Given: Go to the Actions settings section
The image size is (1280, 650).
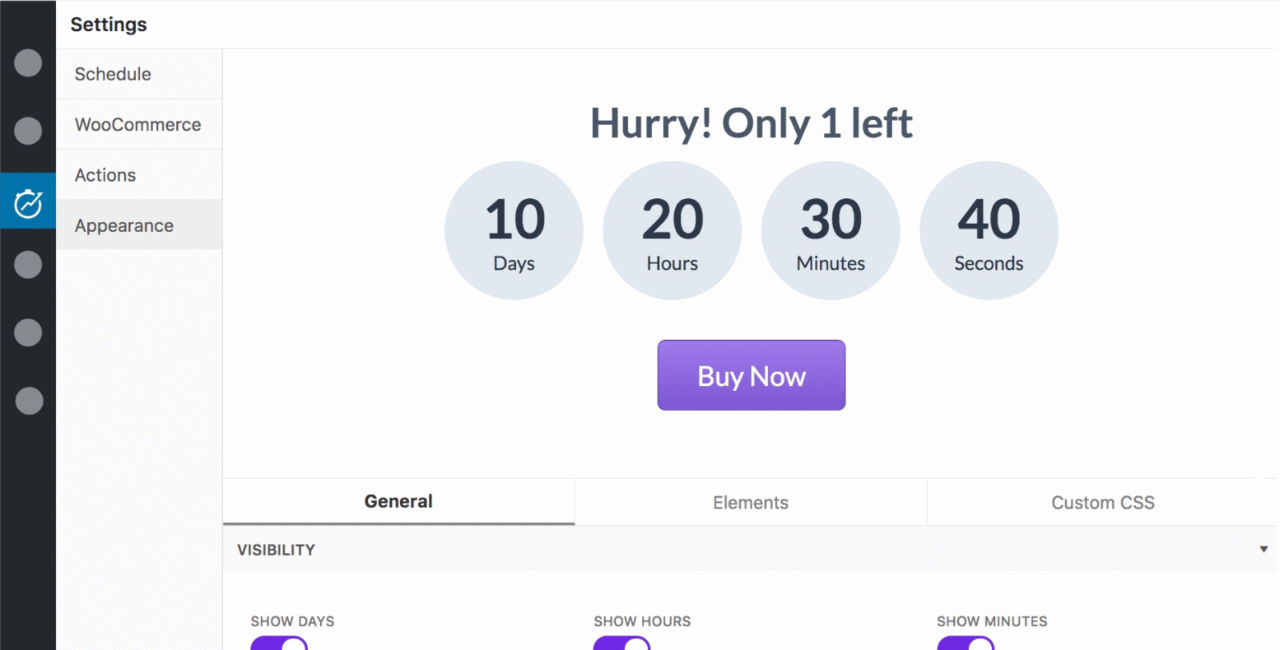Looking at the screenshot, I should tap(105, 175).
